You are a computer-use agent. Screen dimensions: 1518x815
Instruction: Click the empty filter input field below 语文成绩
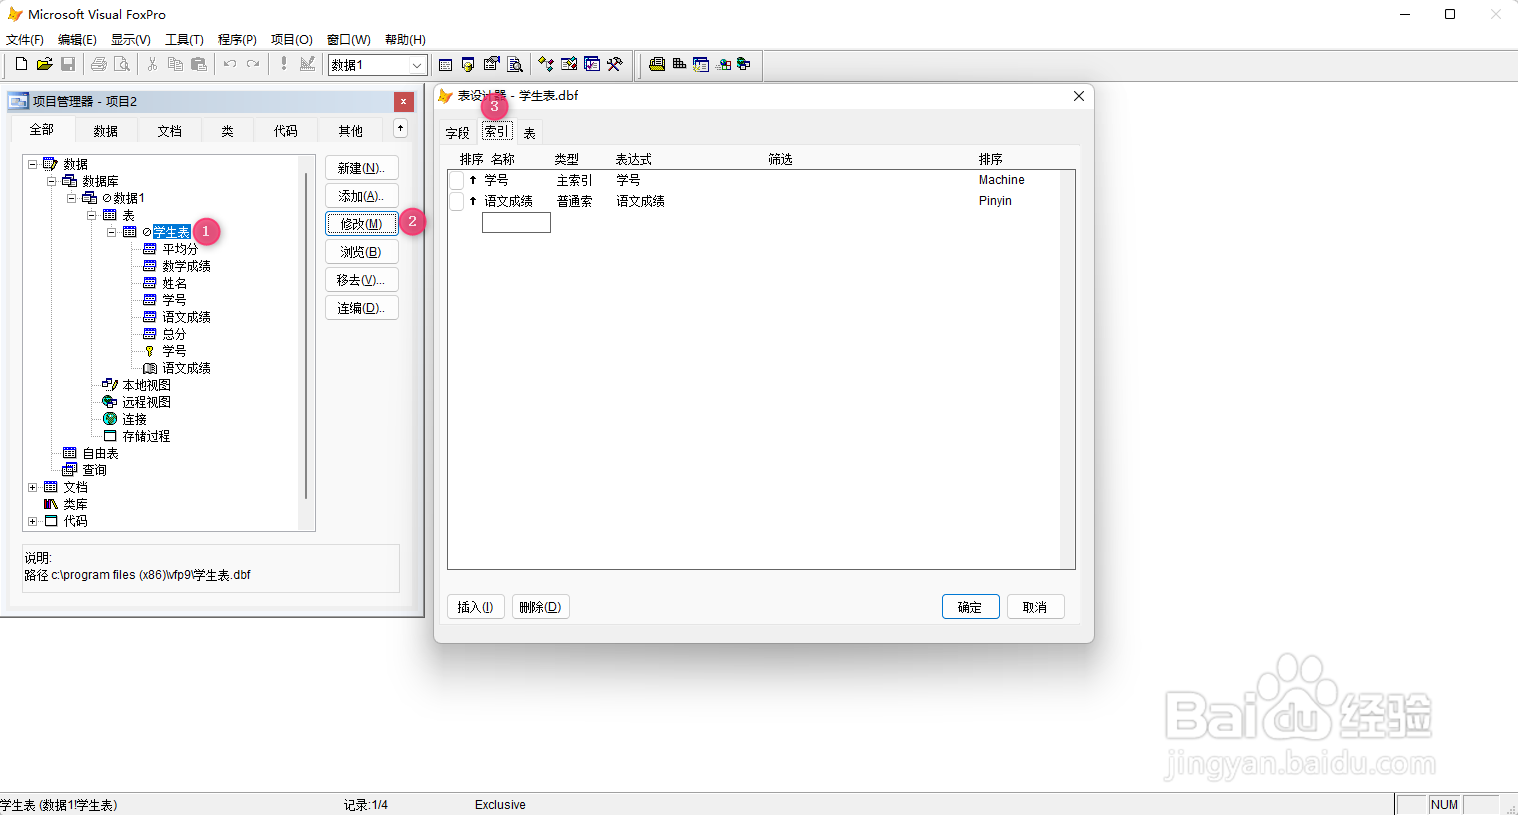click(x=516, y=221)
